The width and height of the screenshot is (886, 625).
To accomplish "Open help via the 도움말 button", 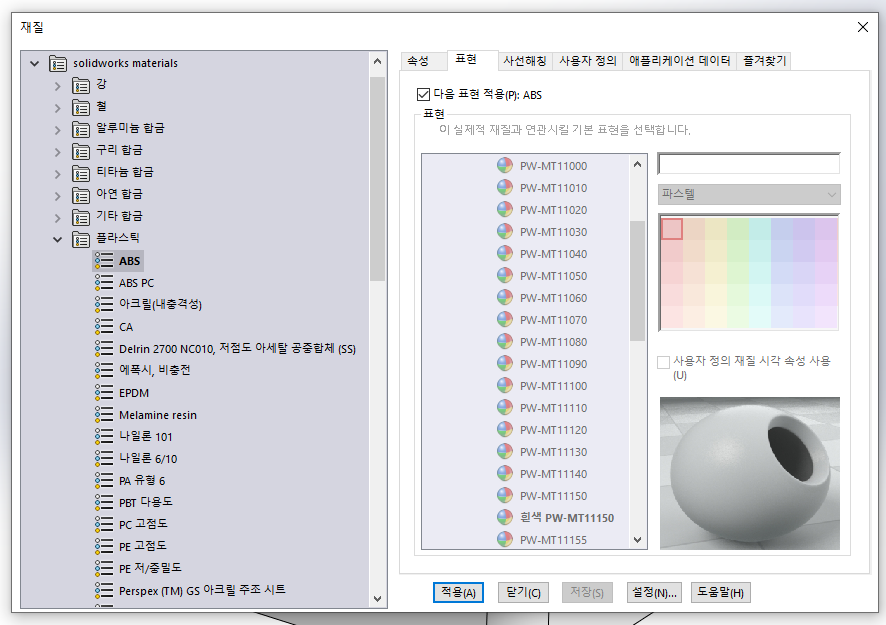I will pyautogui.click(x=720, y=592).
